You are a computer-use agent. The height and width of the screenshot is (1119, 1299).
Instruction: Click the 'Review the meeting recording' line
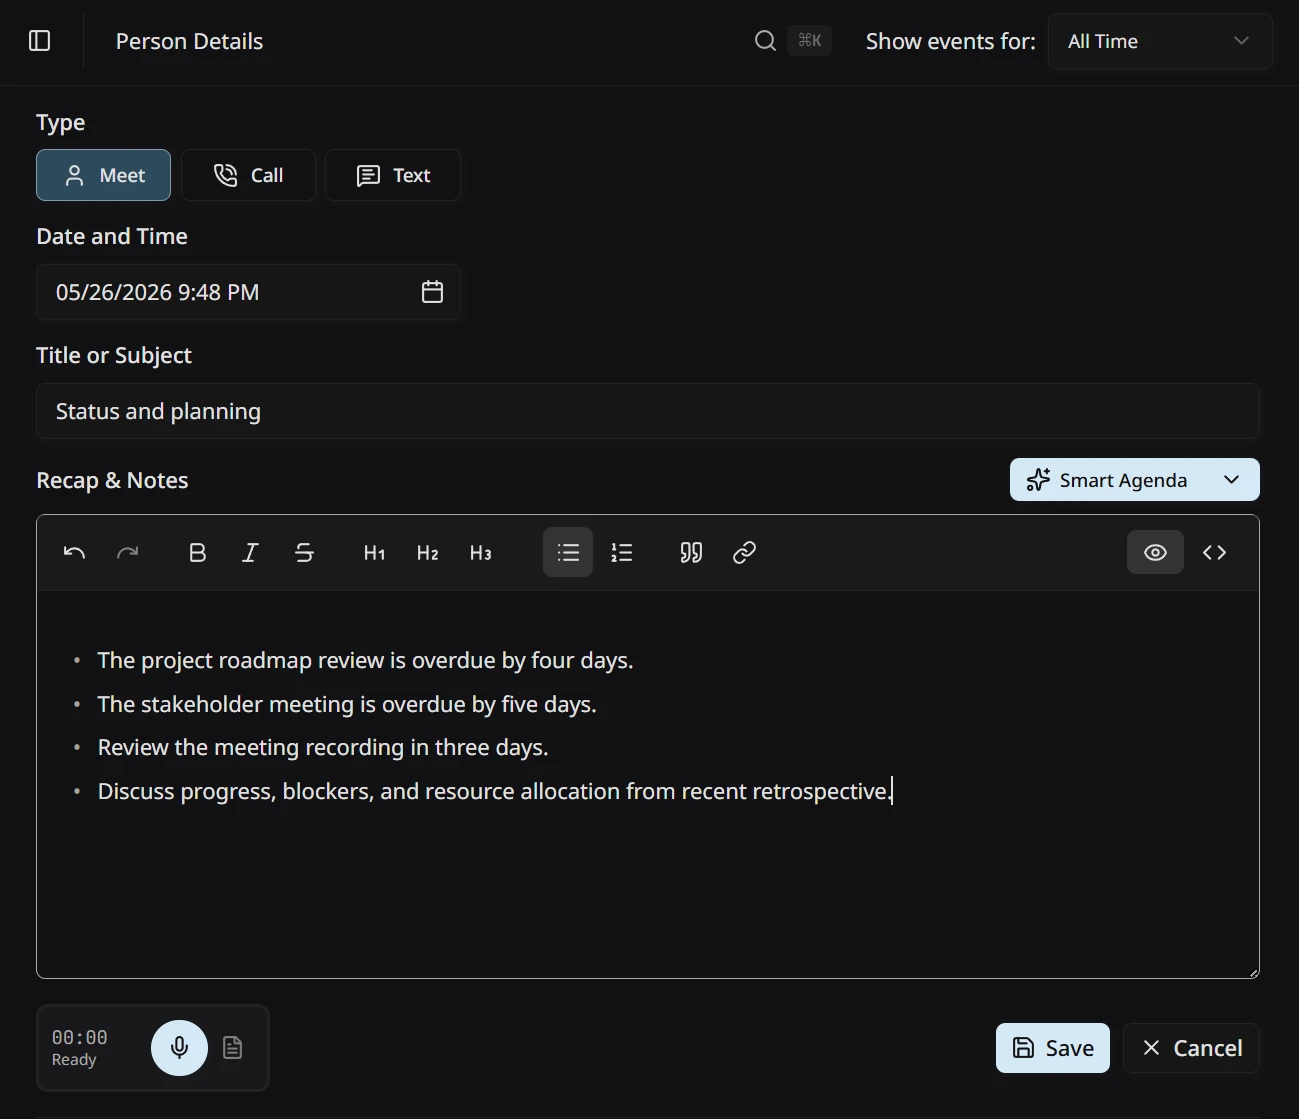click(323, 747)
